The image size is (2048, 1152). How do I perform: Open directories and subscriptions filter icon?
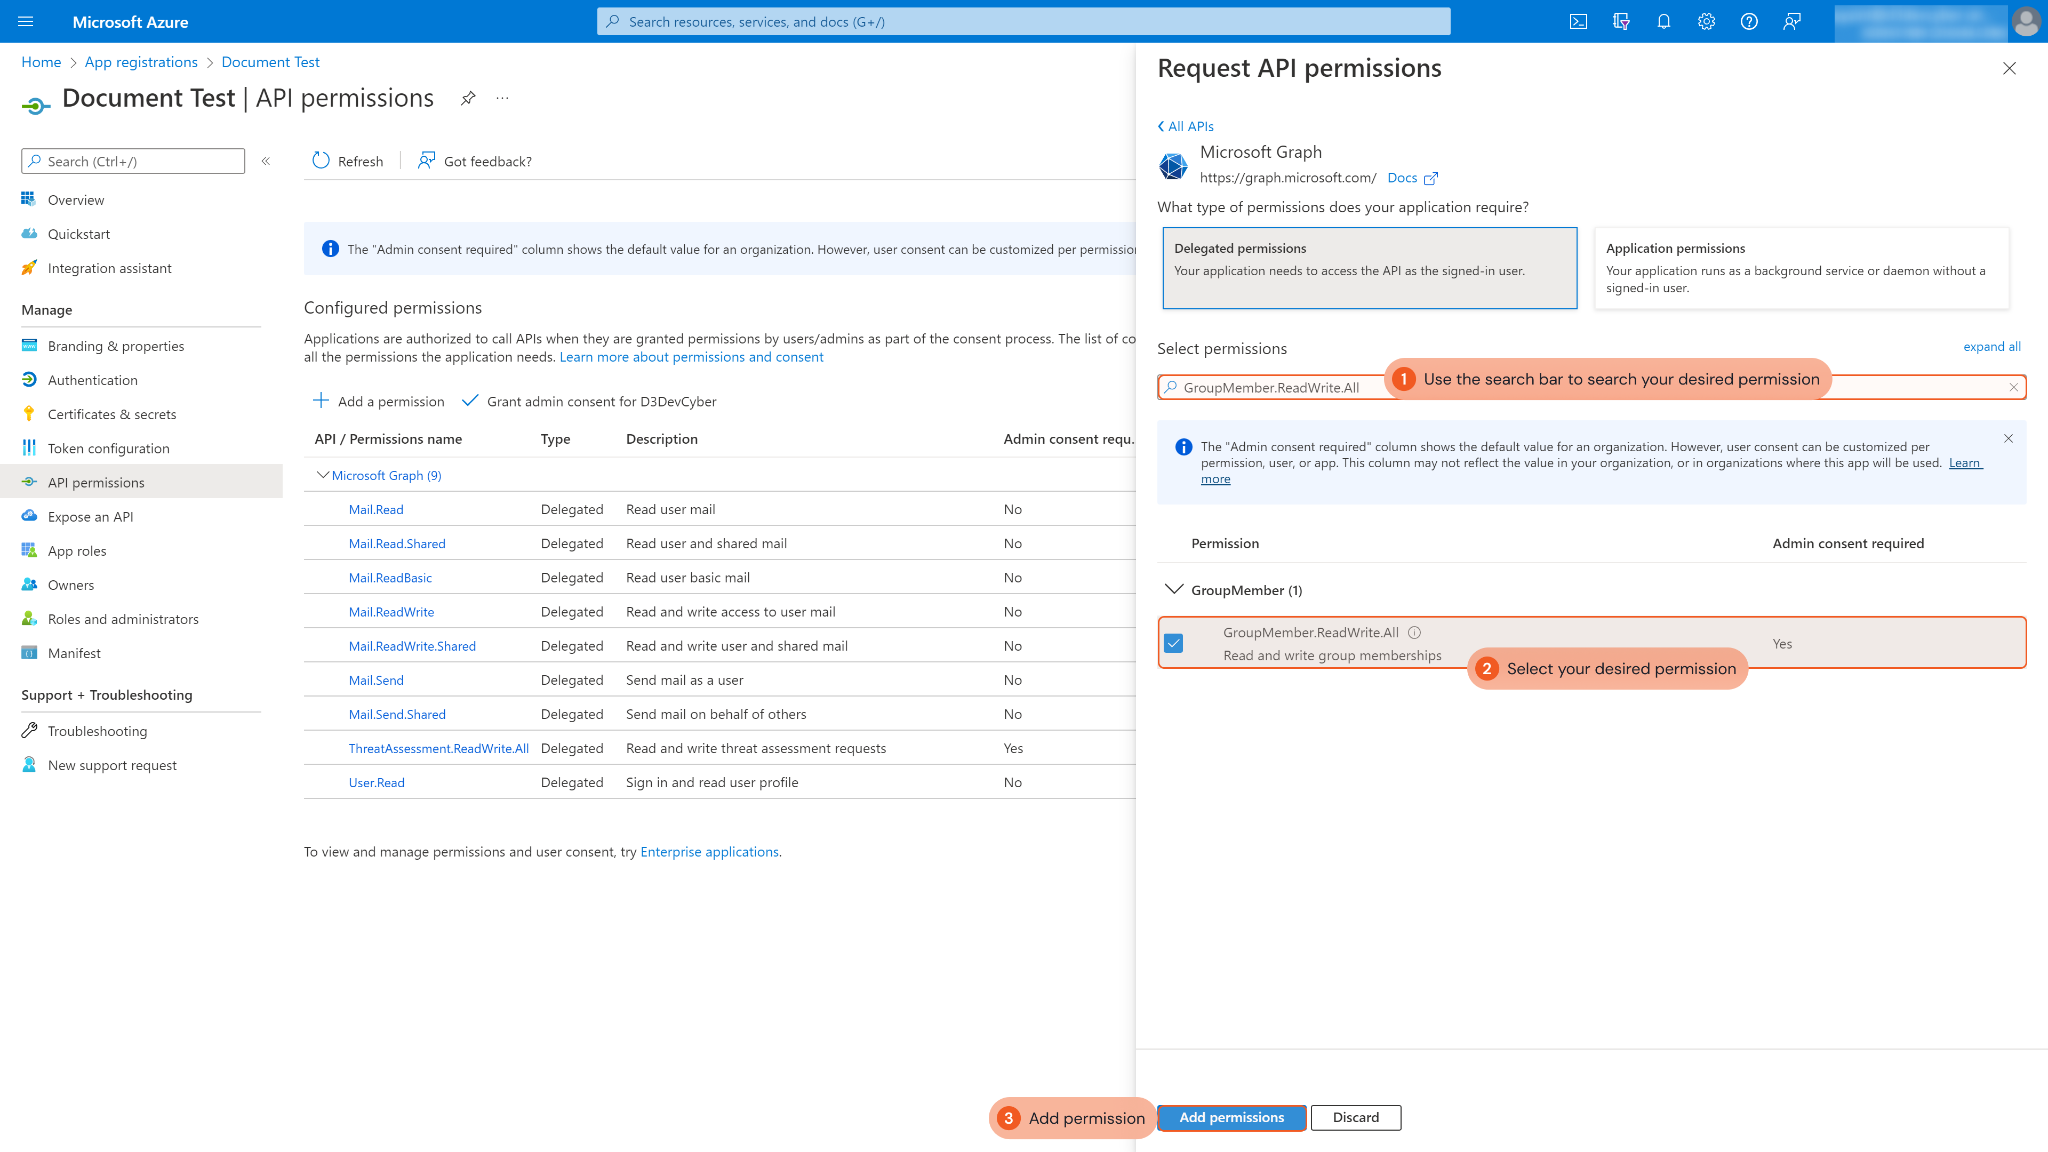point(1621,21)
